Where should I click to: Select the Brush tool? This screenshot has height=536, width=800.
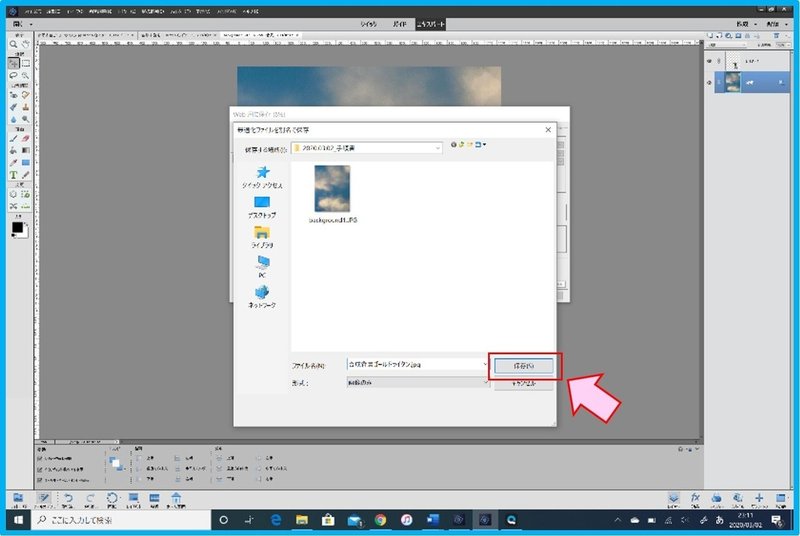(x=14, y=138)
